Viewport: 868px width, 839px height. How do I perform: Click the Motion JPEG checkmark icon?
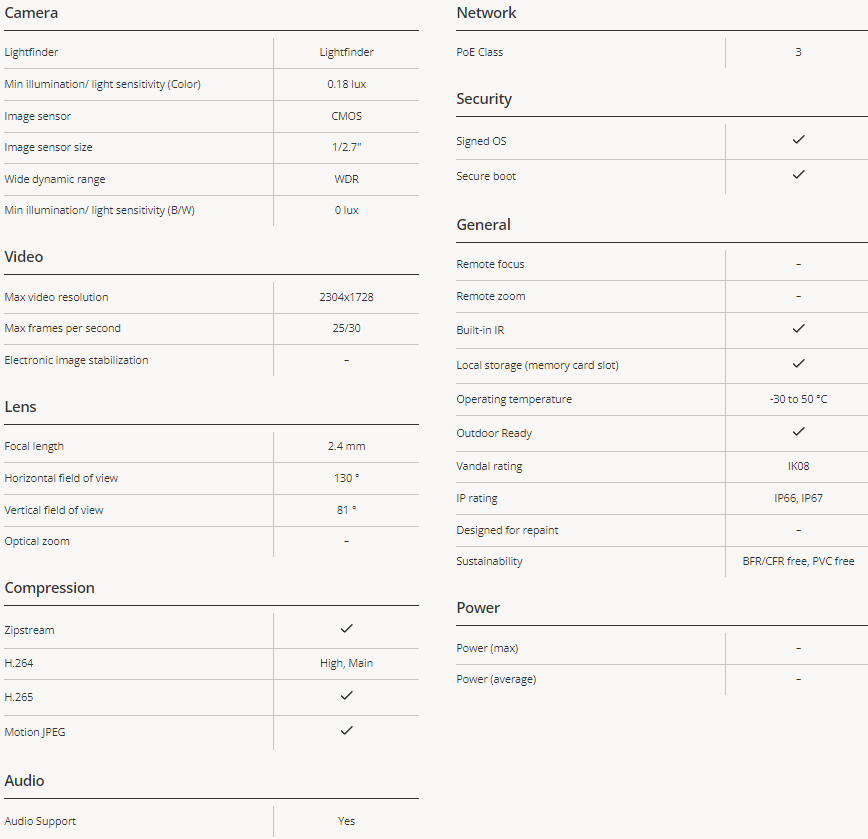[x=346, y=731]
